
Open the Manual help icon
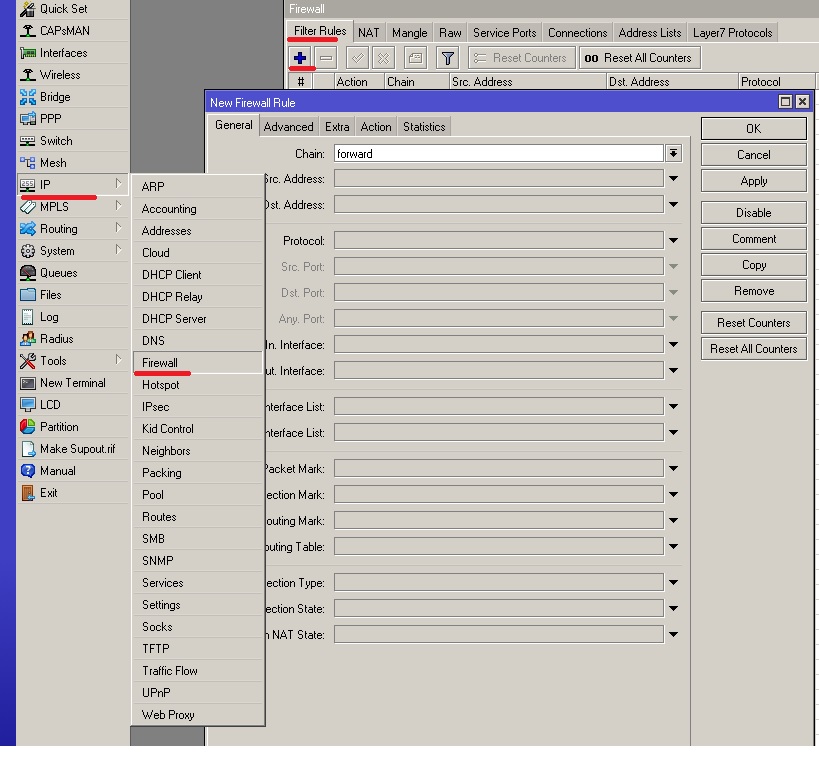[x=28, y=471]
